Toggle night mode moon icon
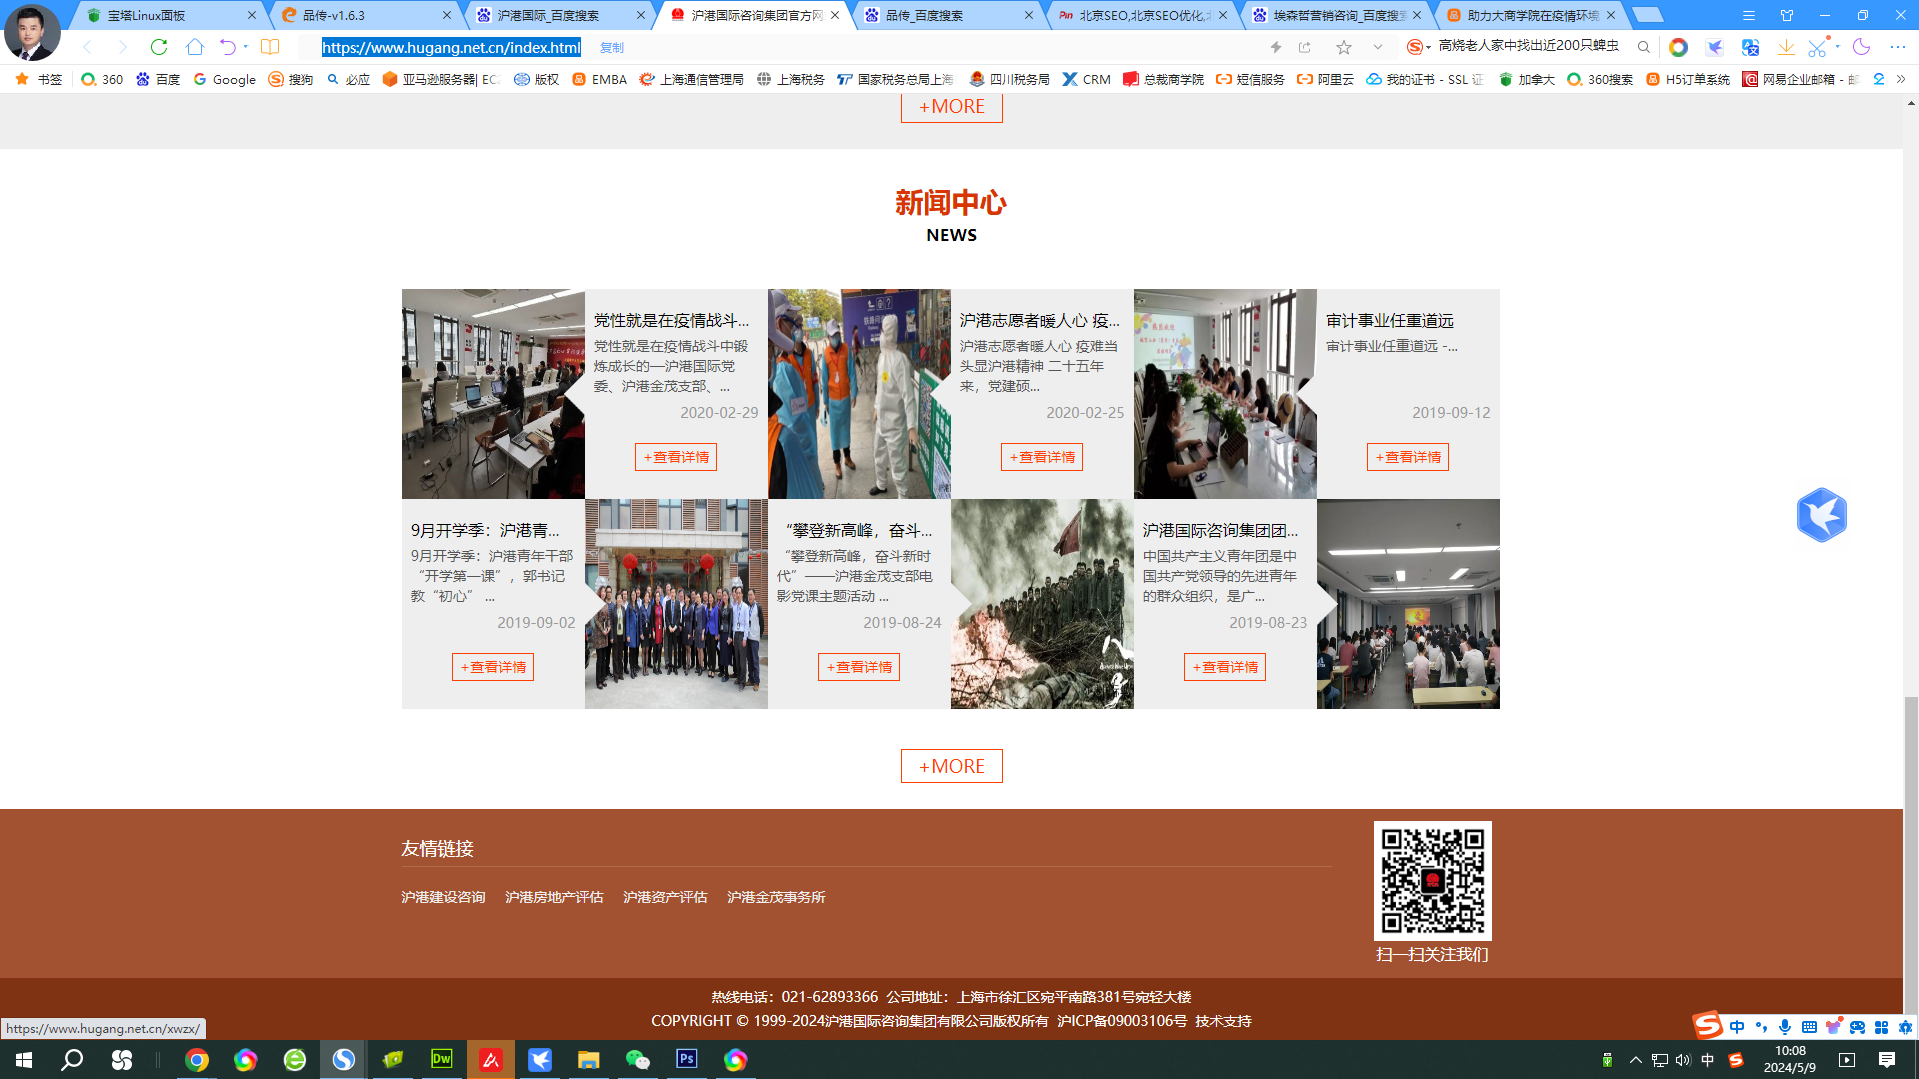This screenshot has height=1079, width=1919. pyautogui.click(x=1861, y=47)
